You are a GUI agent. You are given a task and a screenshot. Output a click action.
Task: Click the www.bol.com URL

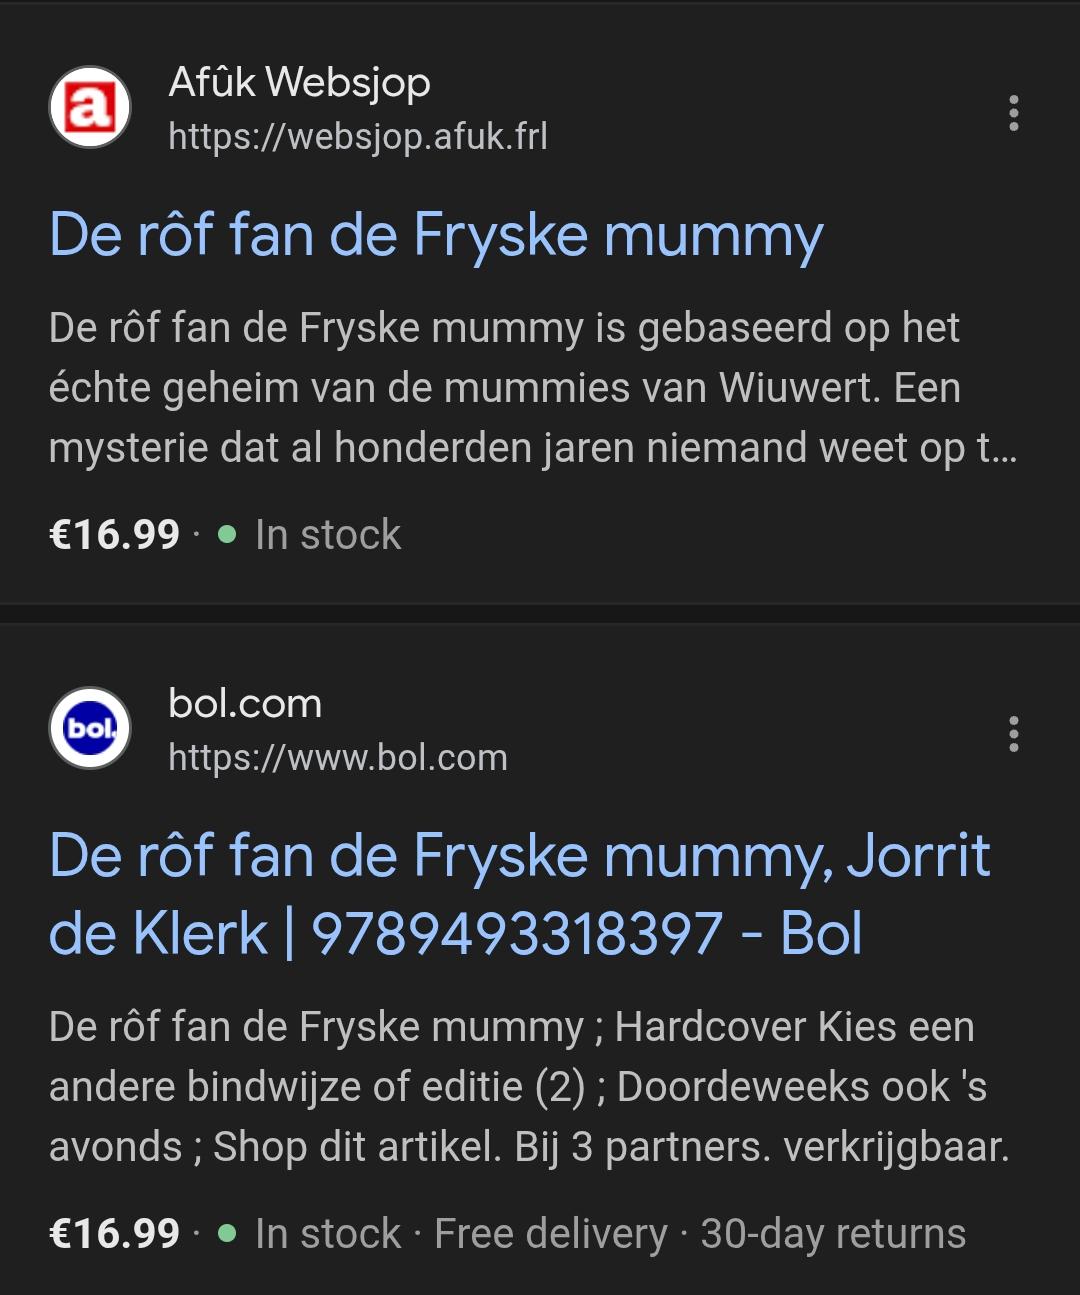[338, 758]
